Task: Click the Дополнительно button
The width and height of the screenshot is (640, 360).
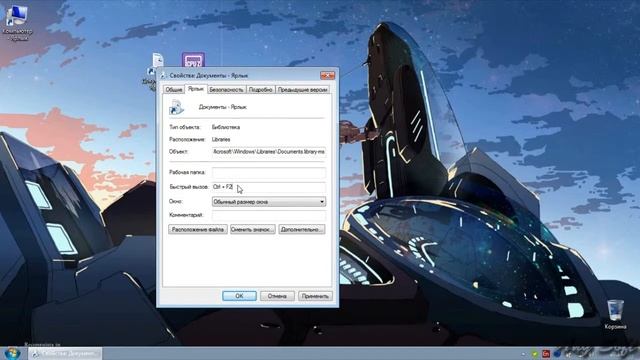Action: [302, 229]
